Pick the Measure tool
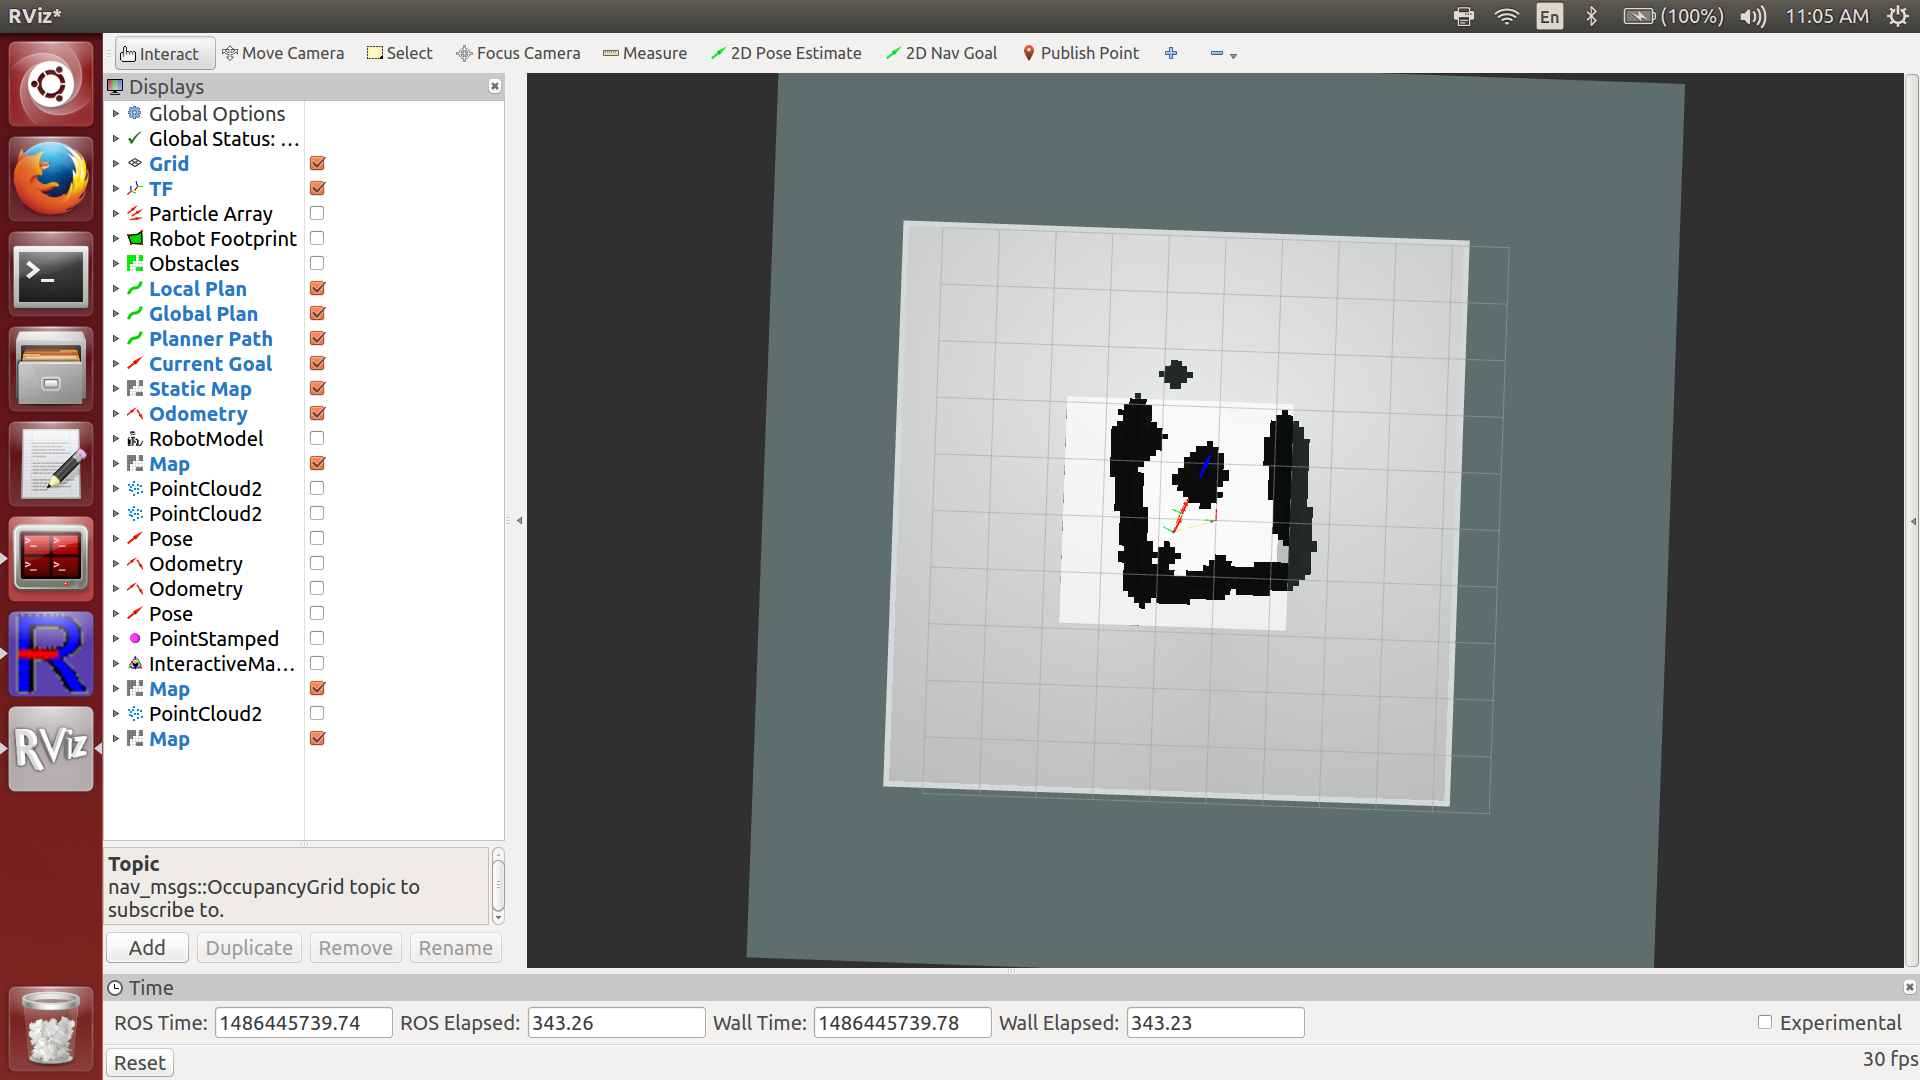The image size is (1920, 1080). tap(645, 54)
